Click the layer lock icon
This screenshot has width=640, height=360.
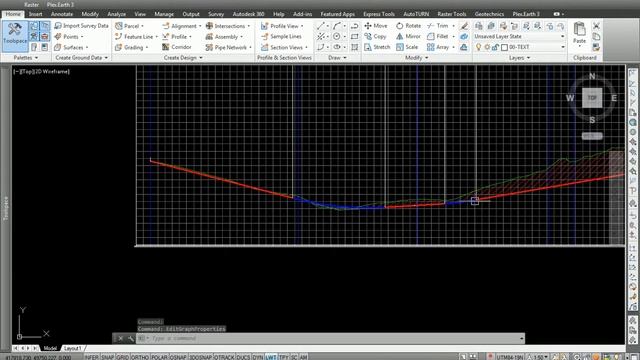tap(495, 47)
